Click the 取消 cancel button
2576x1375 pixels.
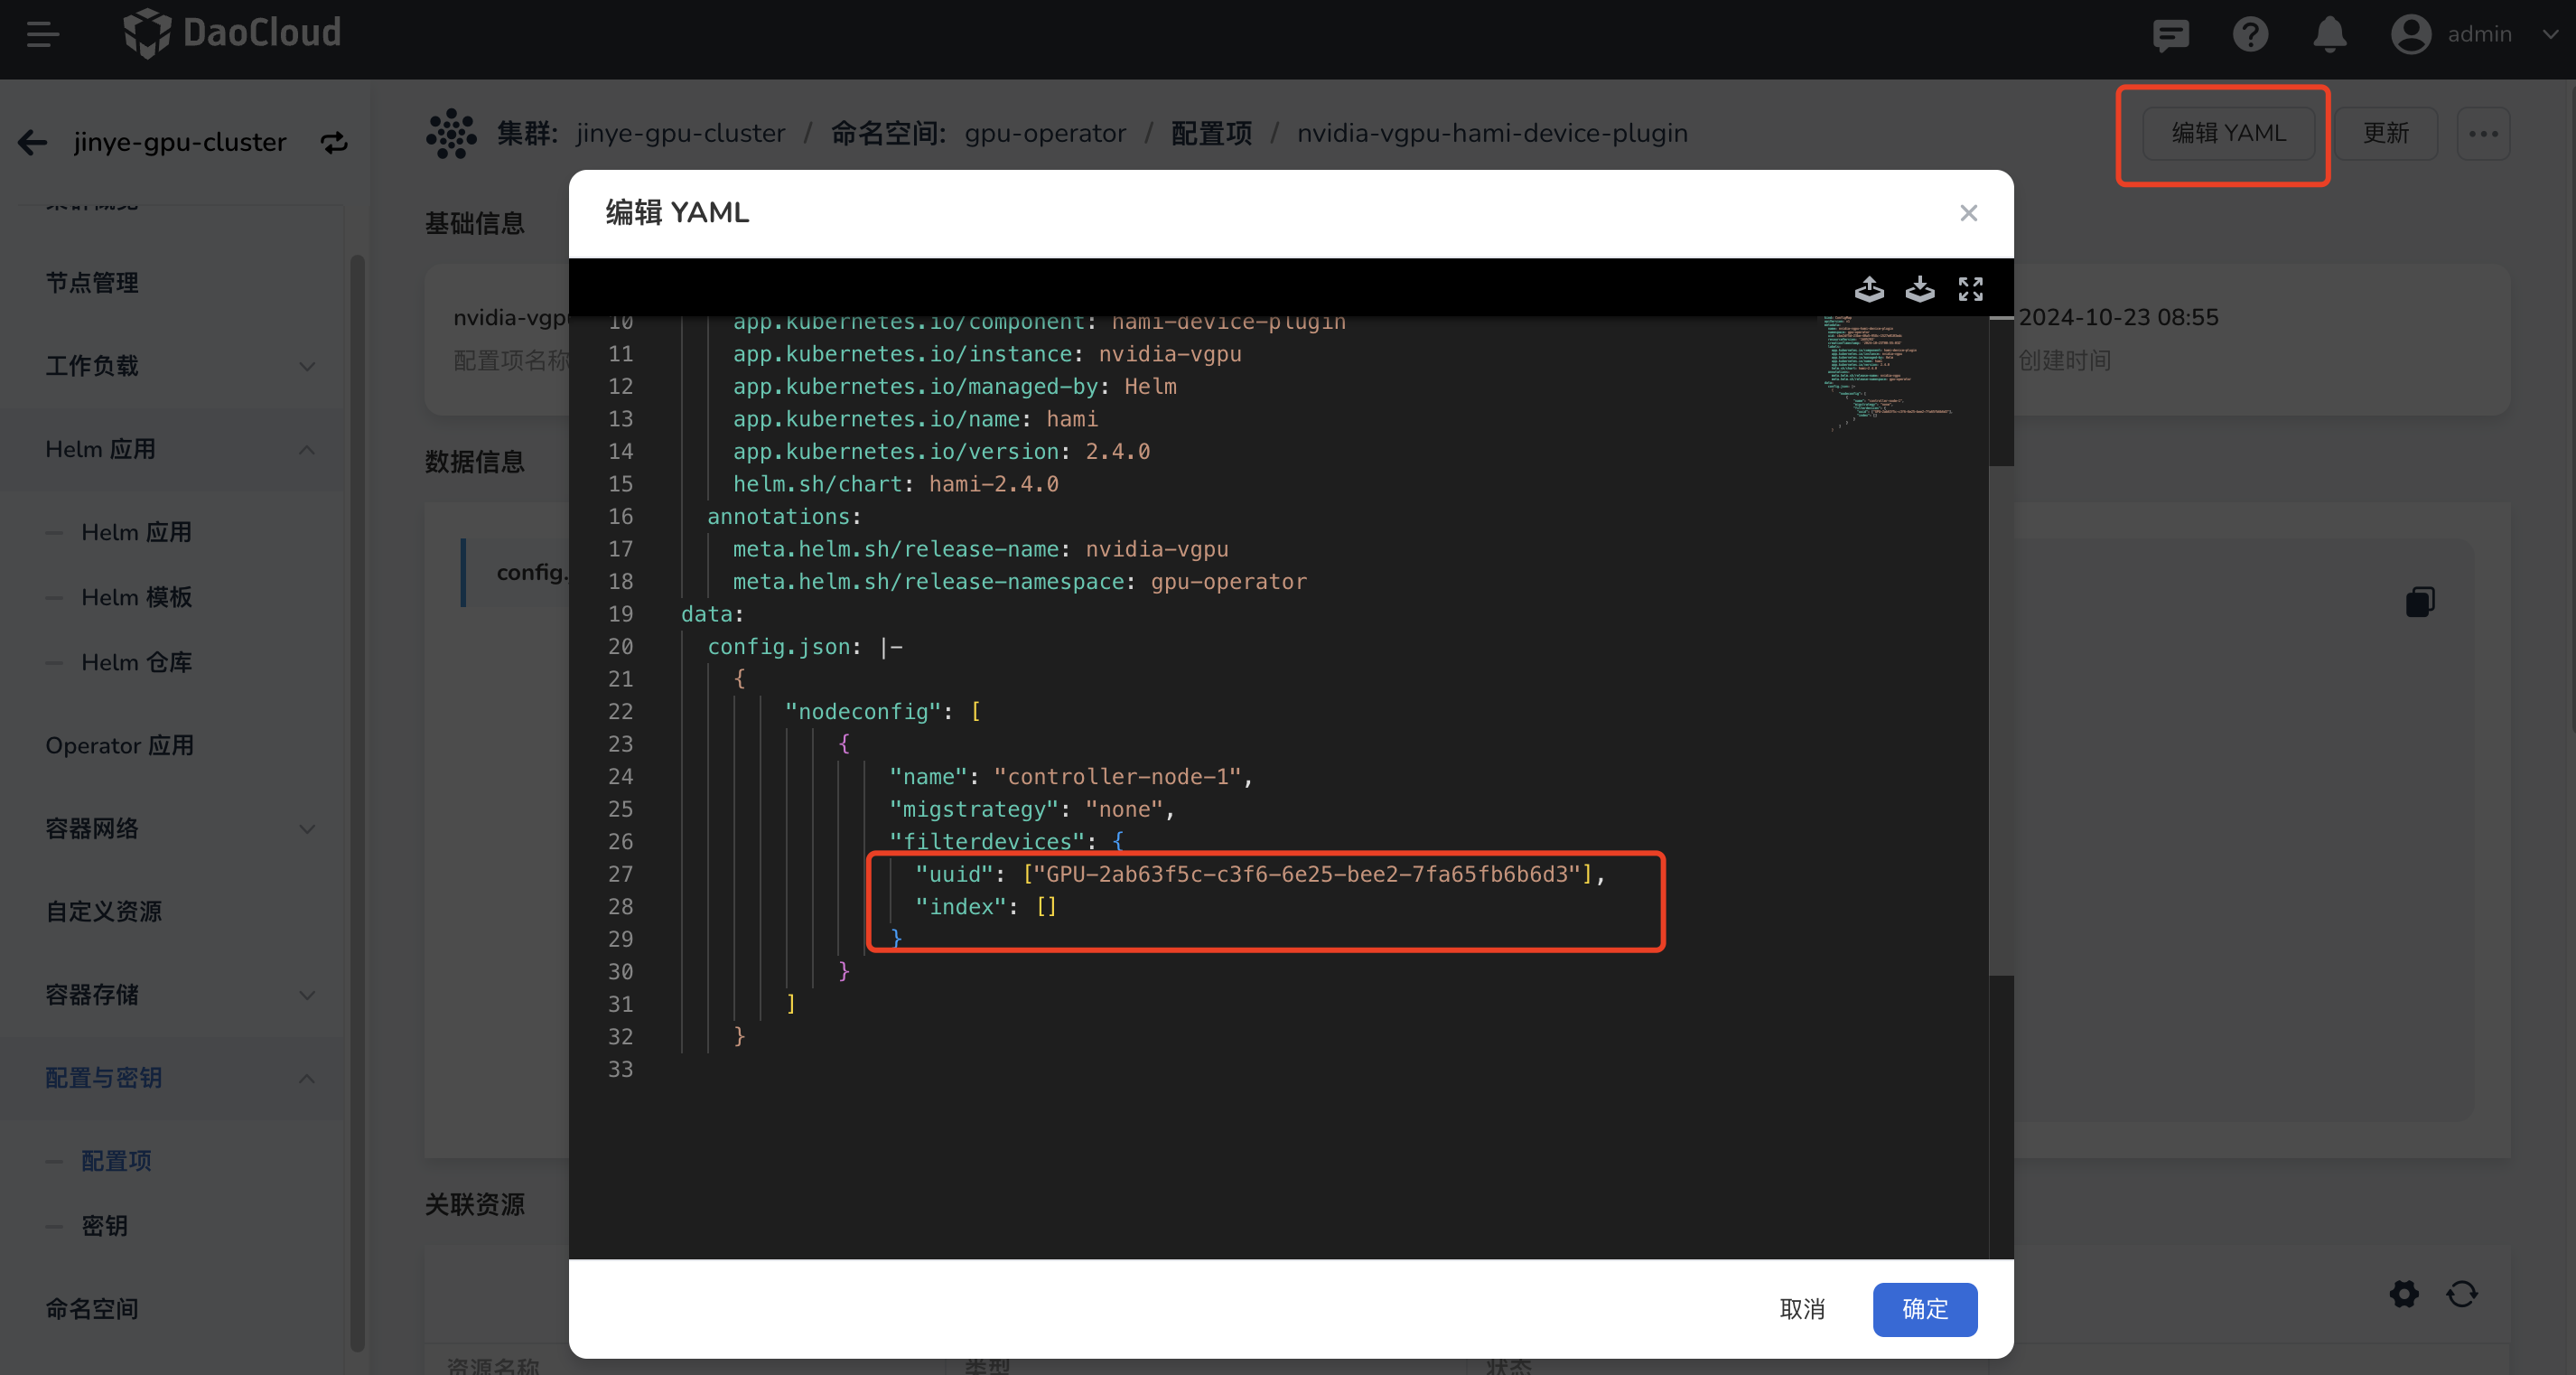click(x=1802, y=1309)
